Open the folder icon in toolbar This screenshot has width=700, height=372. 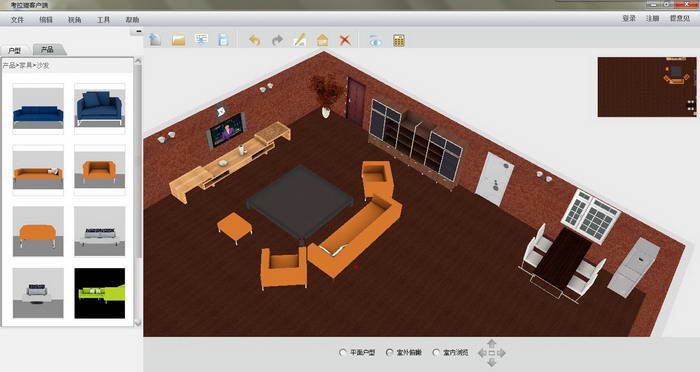coord(178,40)
